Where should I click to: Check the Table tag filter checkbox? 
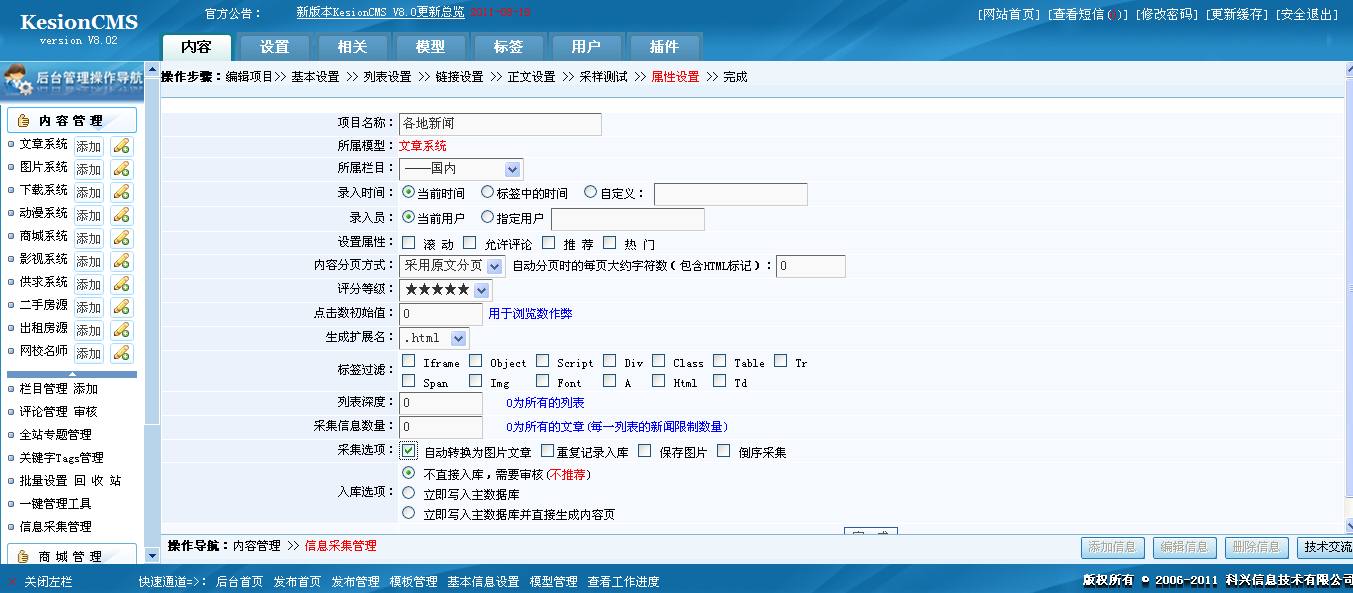pos(719,361)
